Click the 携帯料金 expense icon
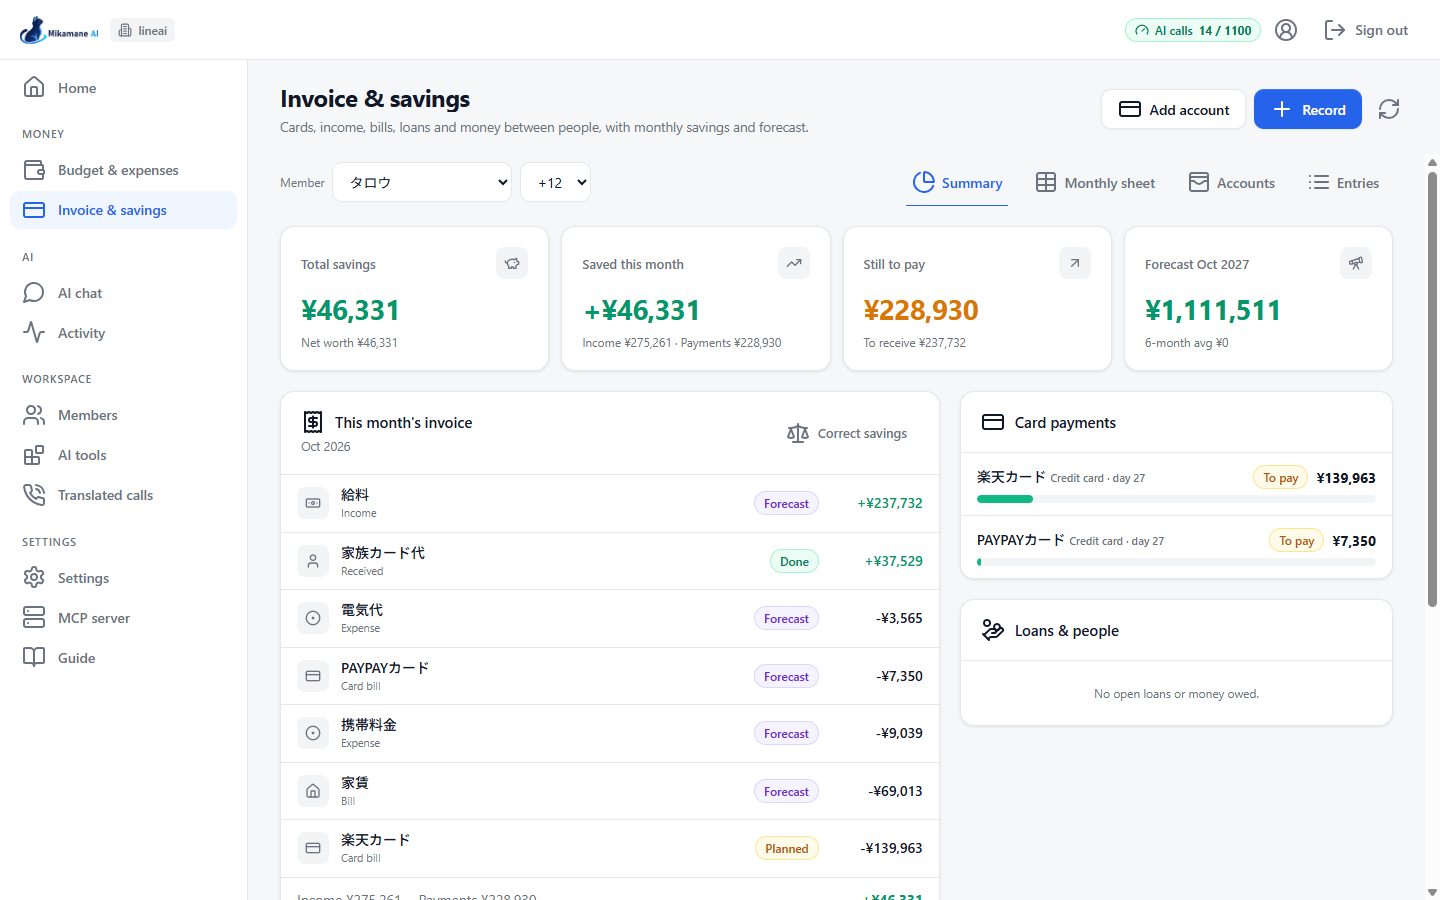This screenshot has height=900, width=1440. click(313, 733)
